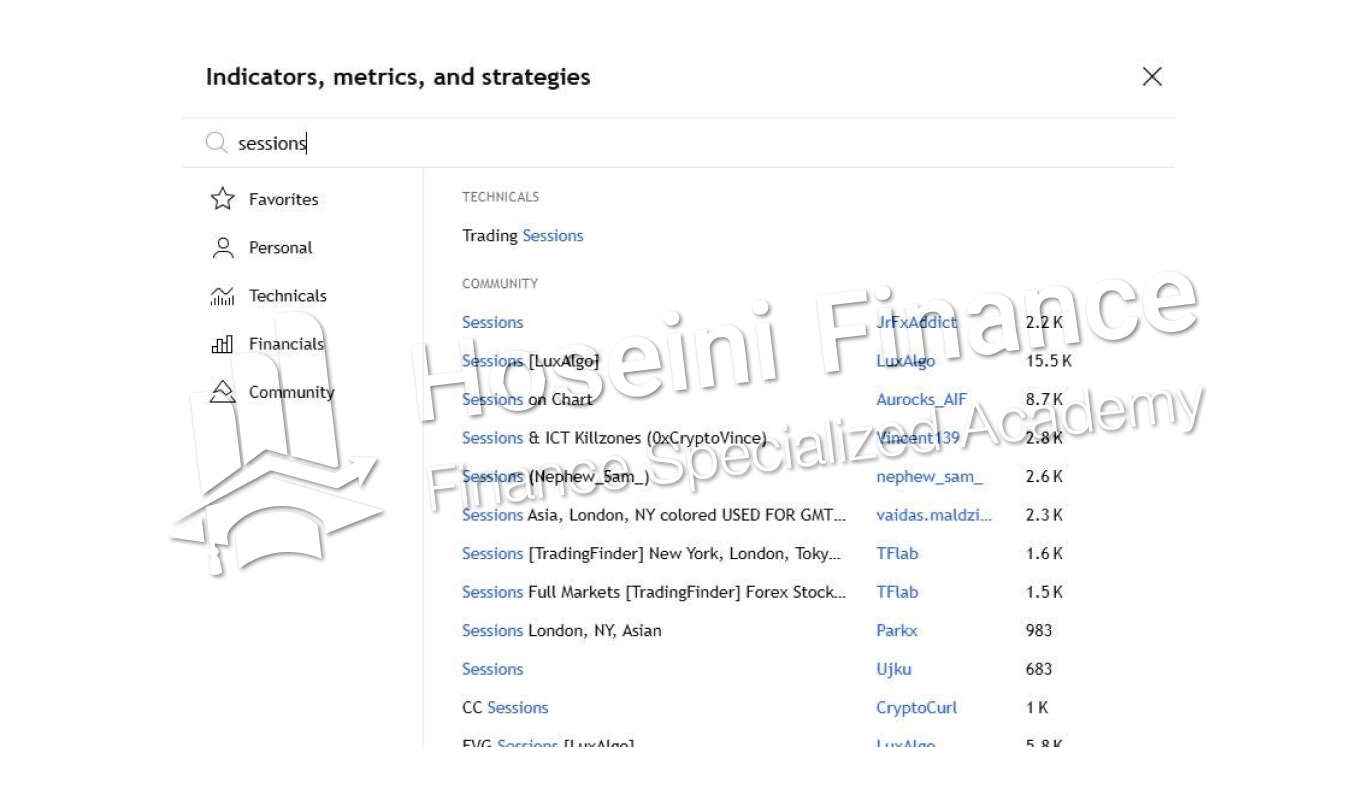Focus the search field containing 'sessions'
This screenshot has height=785, width=1357.
(x=600, y=143)
